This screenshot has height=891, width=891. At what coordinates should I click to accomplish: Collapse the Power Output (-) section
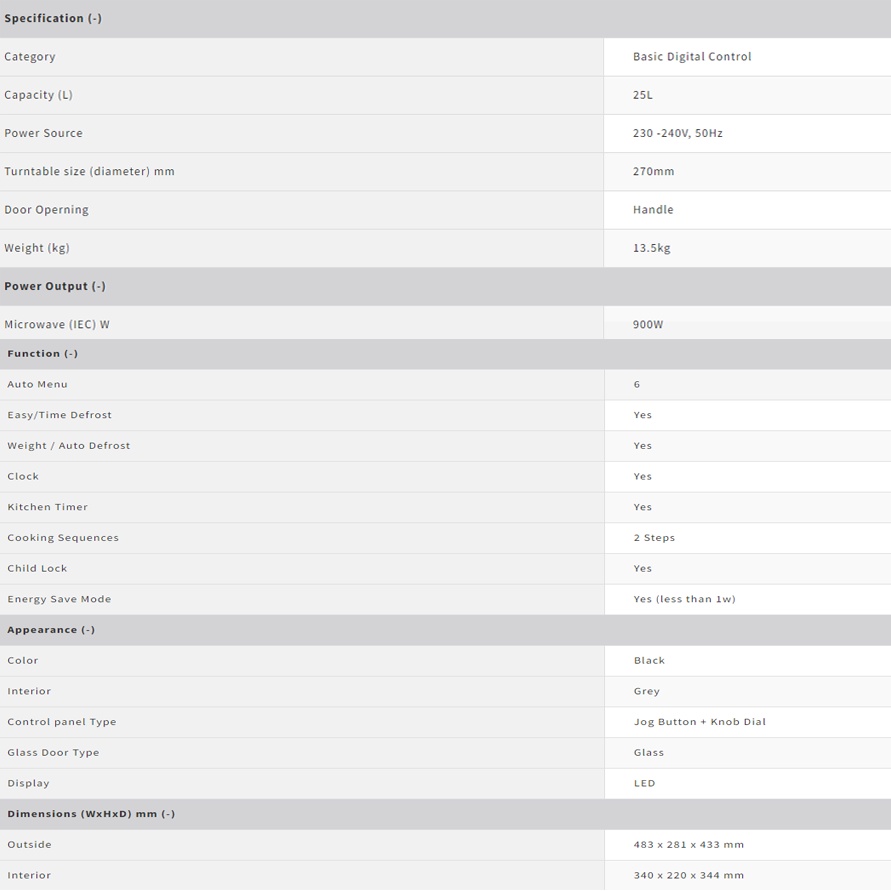pos(446,286)
